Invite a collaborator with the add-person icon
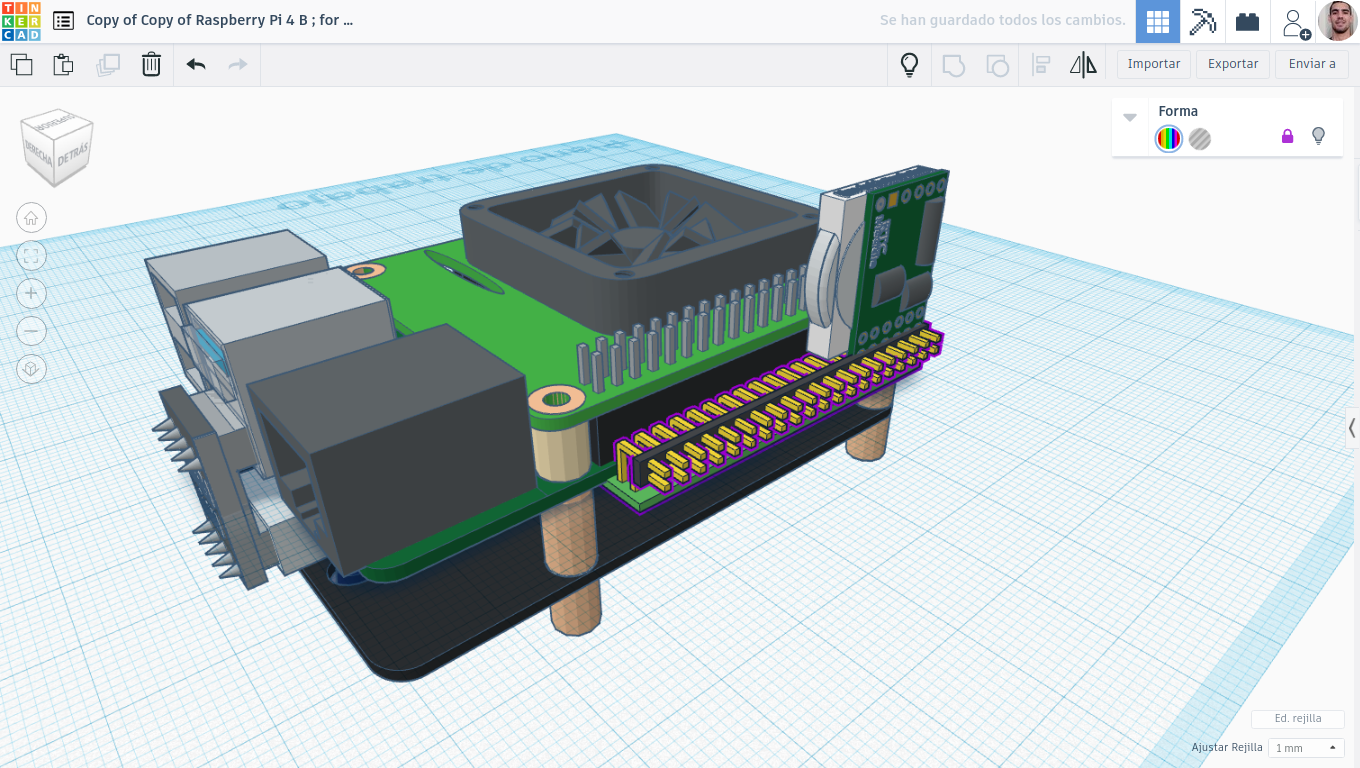 tap(1296, 22)
